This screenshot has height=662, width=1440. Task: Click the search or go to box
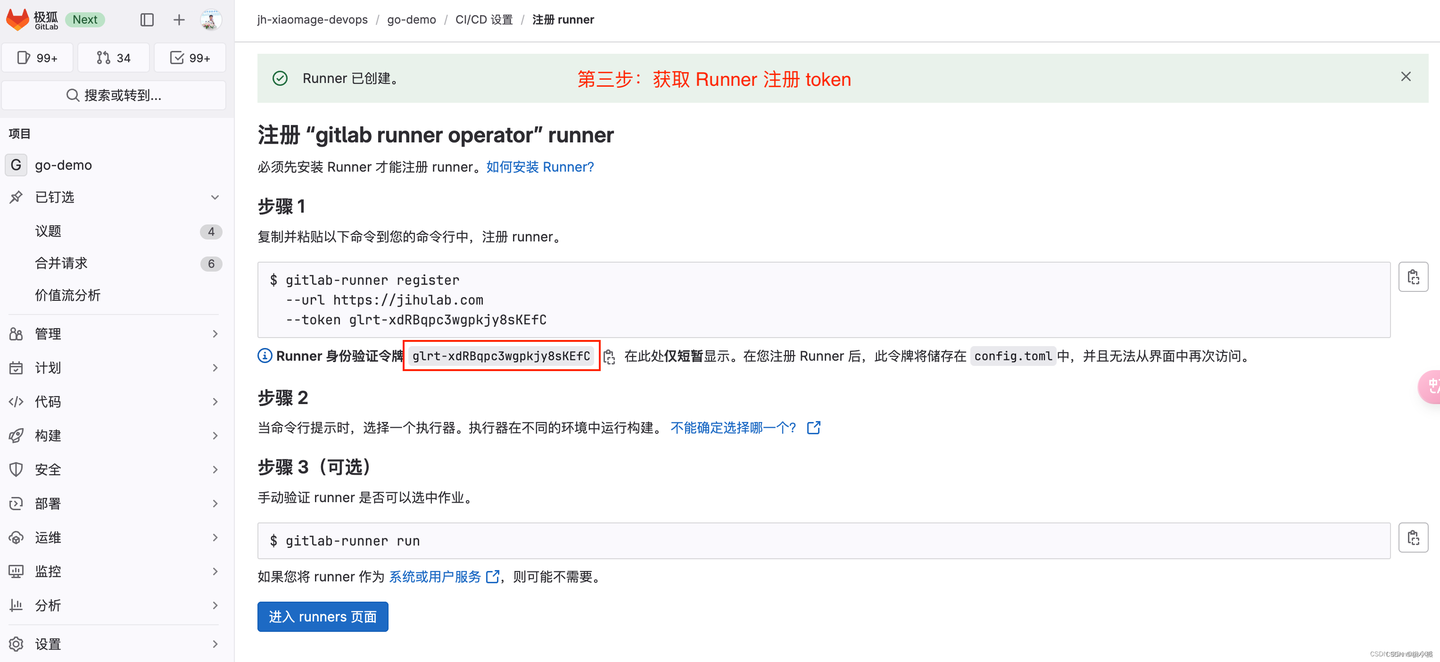[114, 95]
